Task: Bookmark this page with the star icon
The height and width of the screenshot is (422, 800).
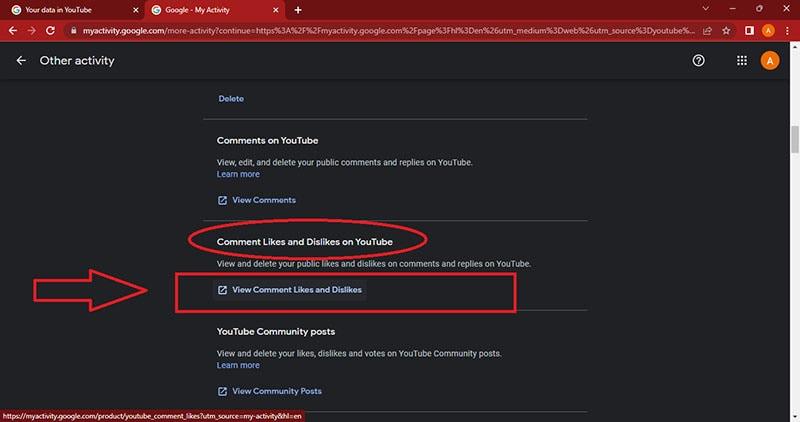Action: [726, 31]
